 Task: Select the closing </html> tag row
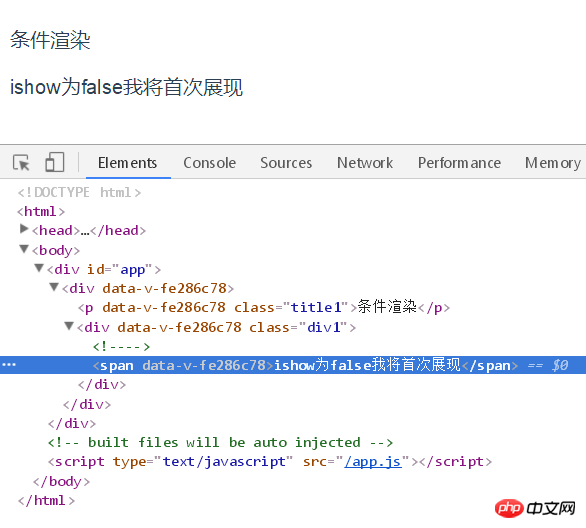(x=46, y=501)
